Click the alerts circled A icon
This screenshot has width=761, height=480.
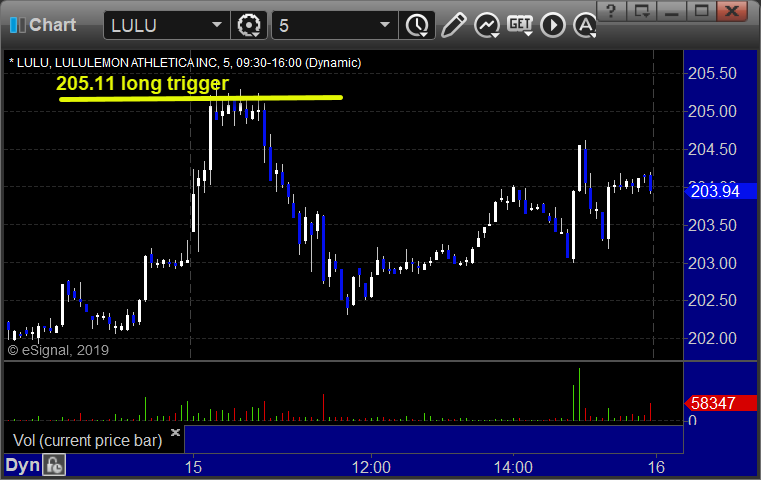[x=585, y=25]
